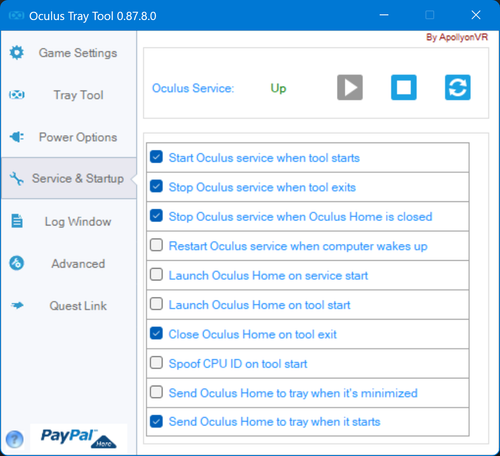This screenshot has height=456, width=500.
Task: Open help via the question mark icon
Action: click(x=14, y=439)
